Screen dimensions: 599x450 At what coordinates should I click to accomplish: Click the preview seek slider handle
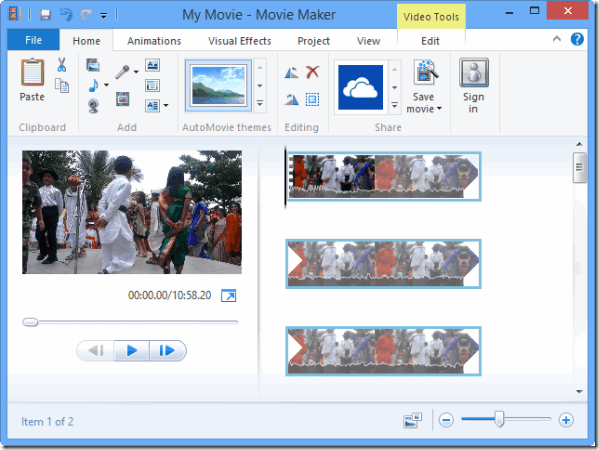click(x=30, y=322)
